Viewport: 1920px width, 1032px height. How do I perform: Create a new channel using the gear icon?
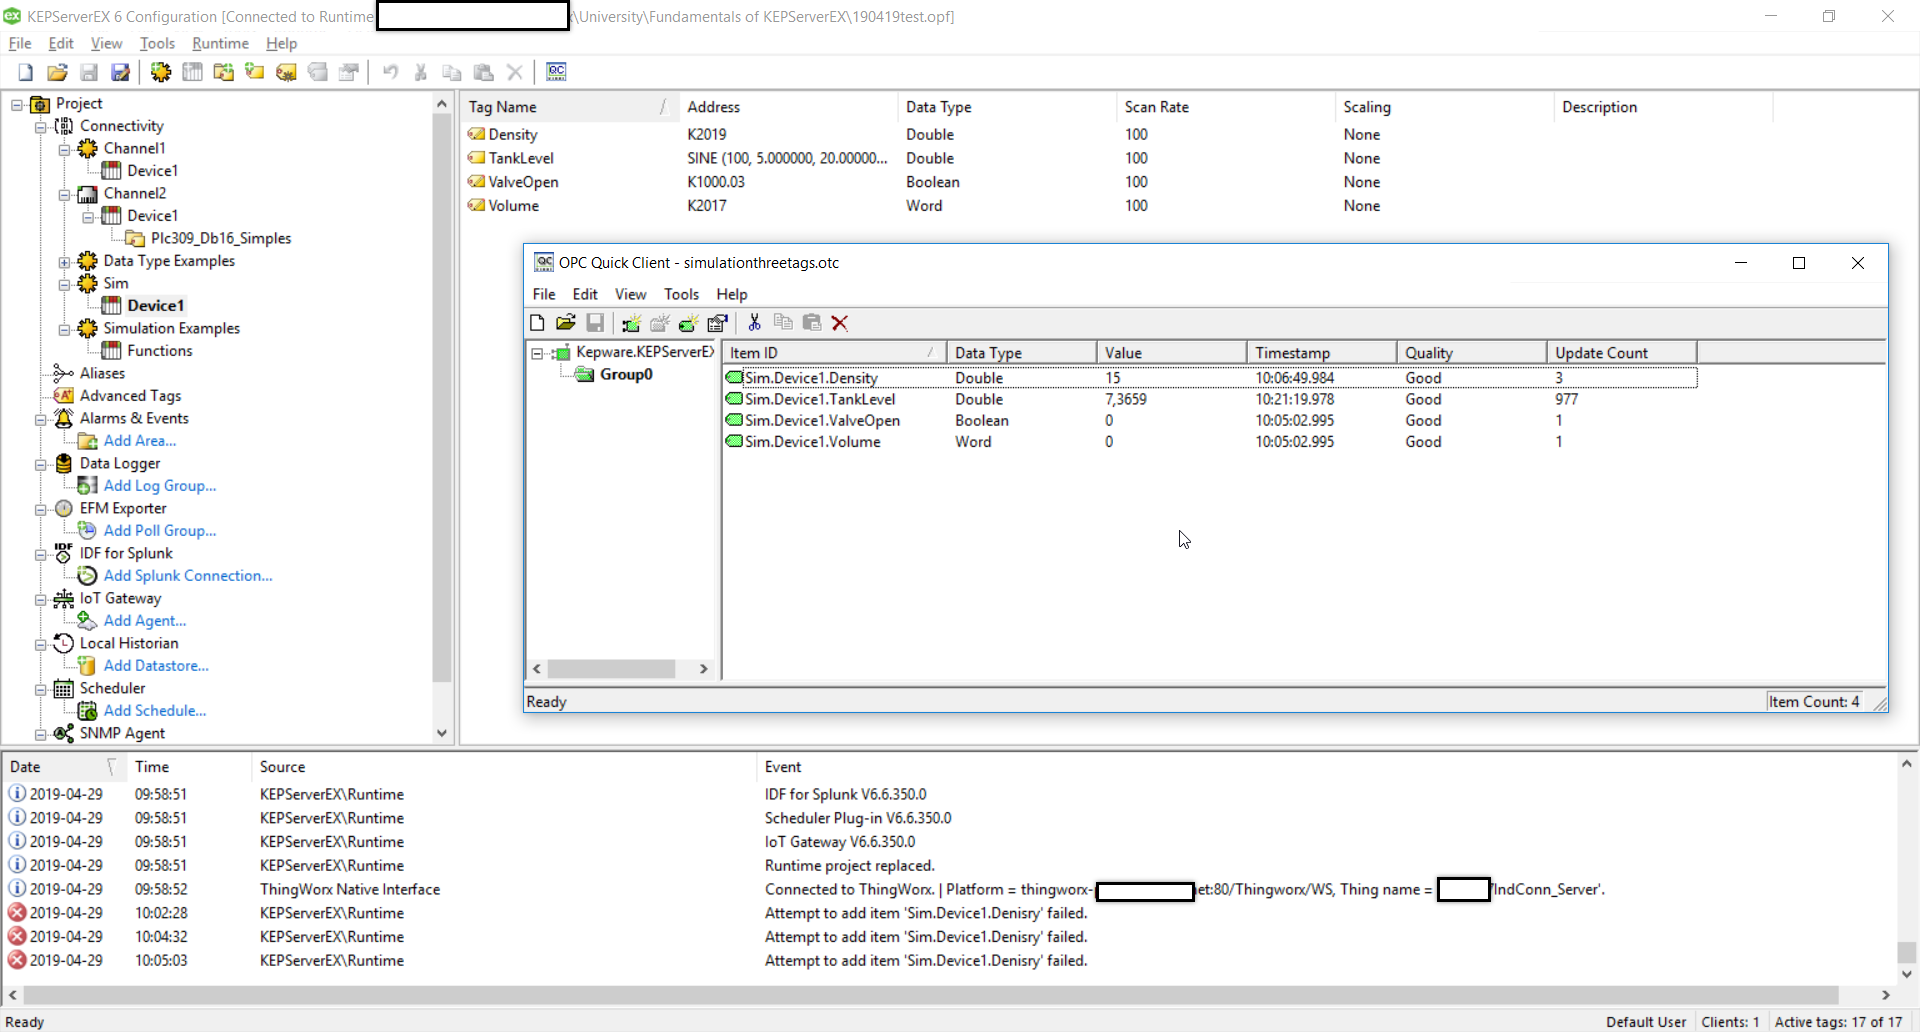coord(160,72)
